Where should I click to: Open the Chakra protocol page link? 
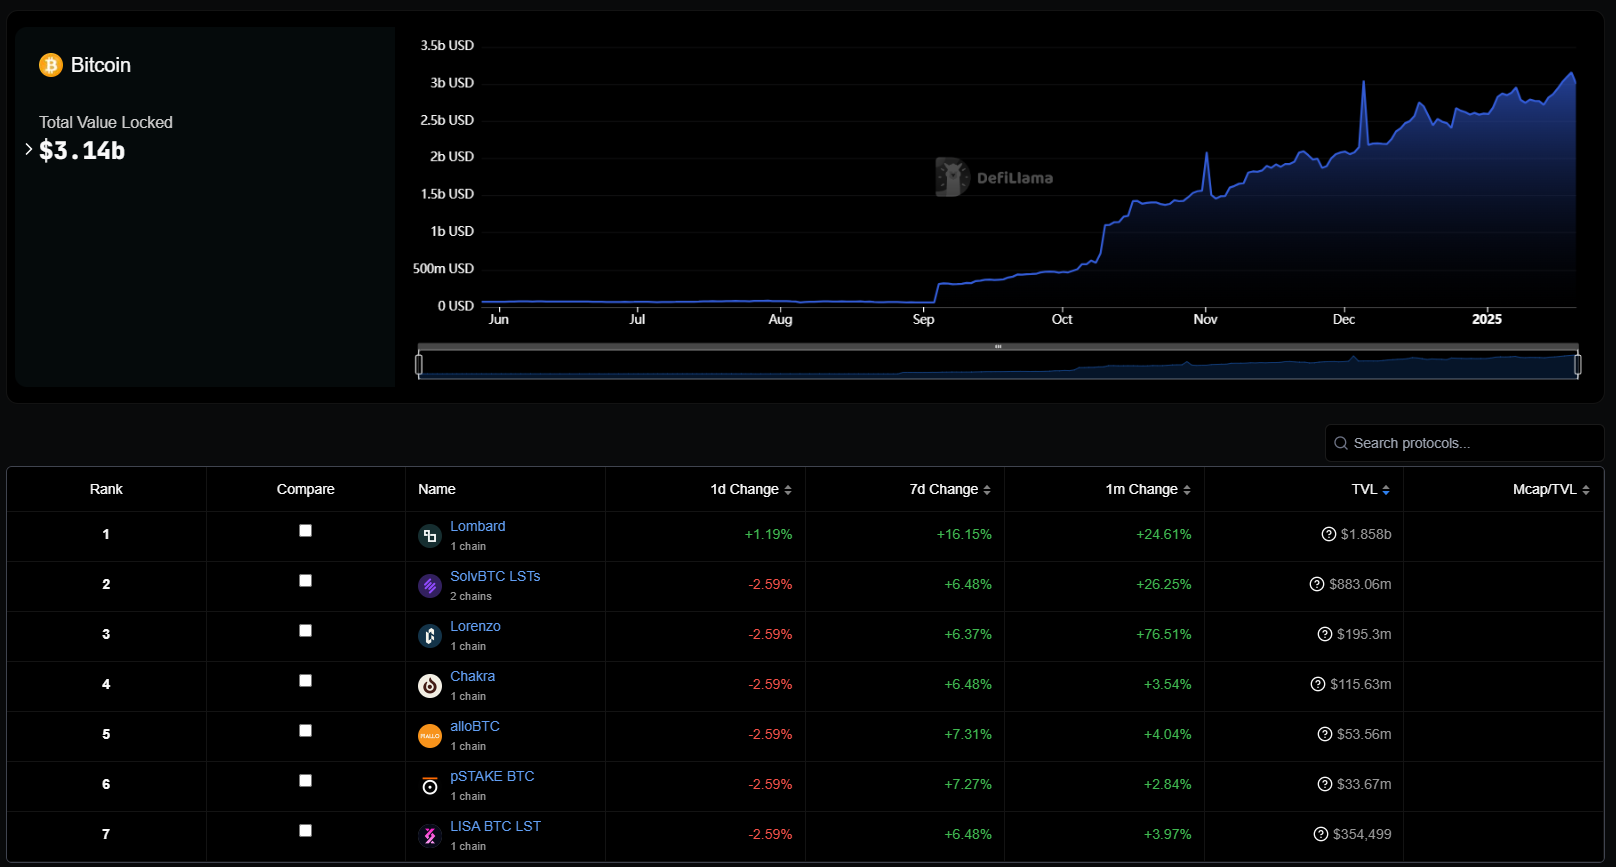(x=472, y=676)
